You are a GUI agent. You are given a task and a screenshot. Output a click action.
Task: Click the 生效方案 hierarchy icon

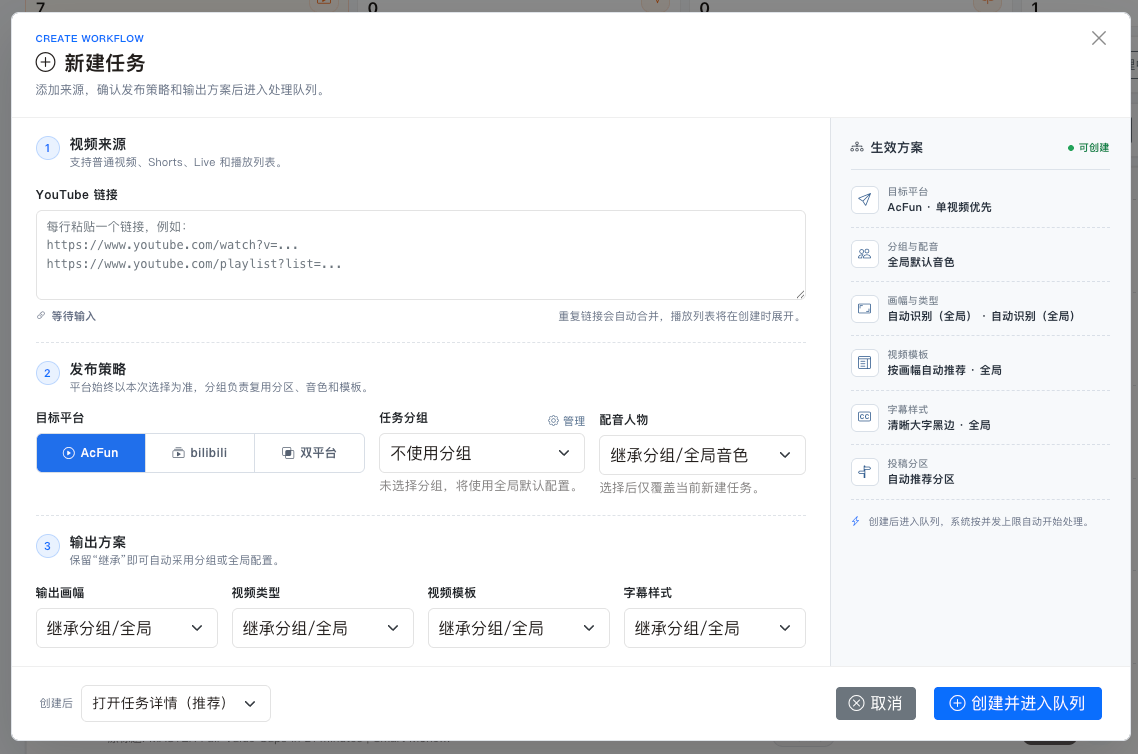coord(857,147)
